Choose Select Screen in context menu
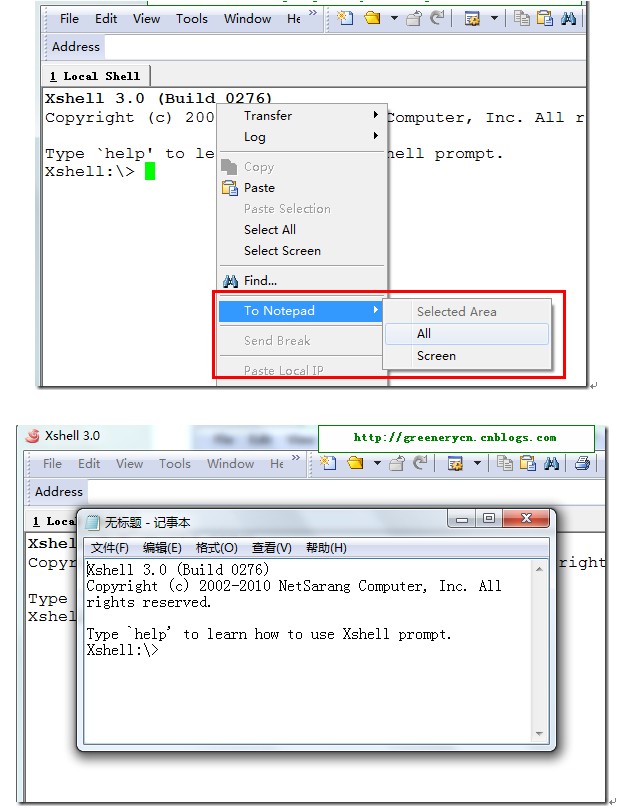This screenshot has width=621, height=808. 303,250
